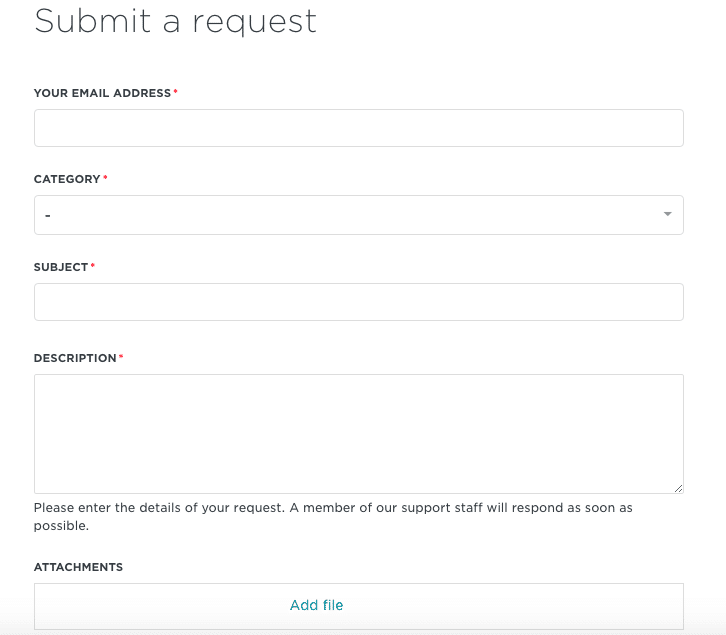Click inside the Description text area
Screen dimensions: 726x635
point(358,433)
